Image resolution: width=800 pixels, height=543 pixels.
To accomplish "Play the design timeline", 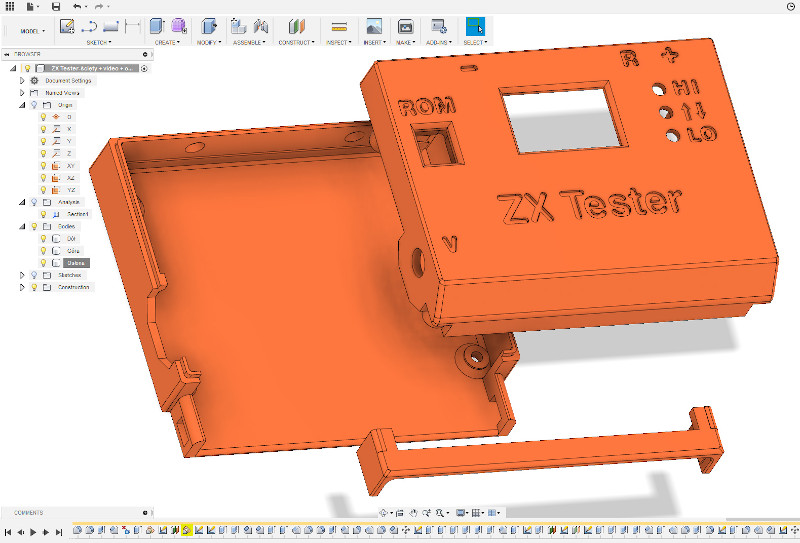I will [x=33, y=532].
